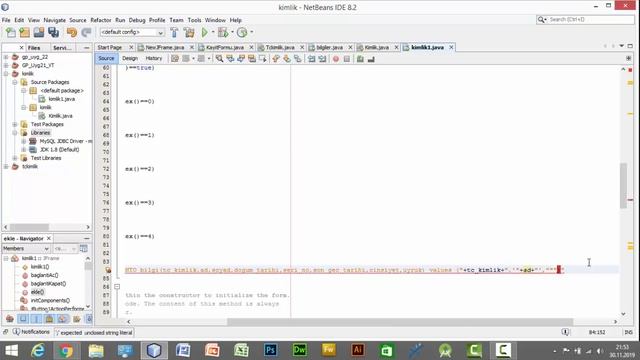Open the File menu
Image resolution: width=640 pixels, height=360 pixels.
click(6, 20)
